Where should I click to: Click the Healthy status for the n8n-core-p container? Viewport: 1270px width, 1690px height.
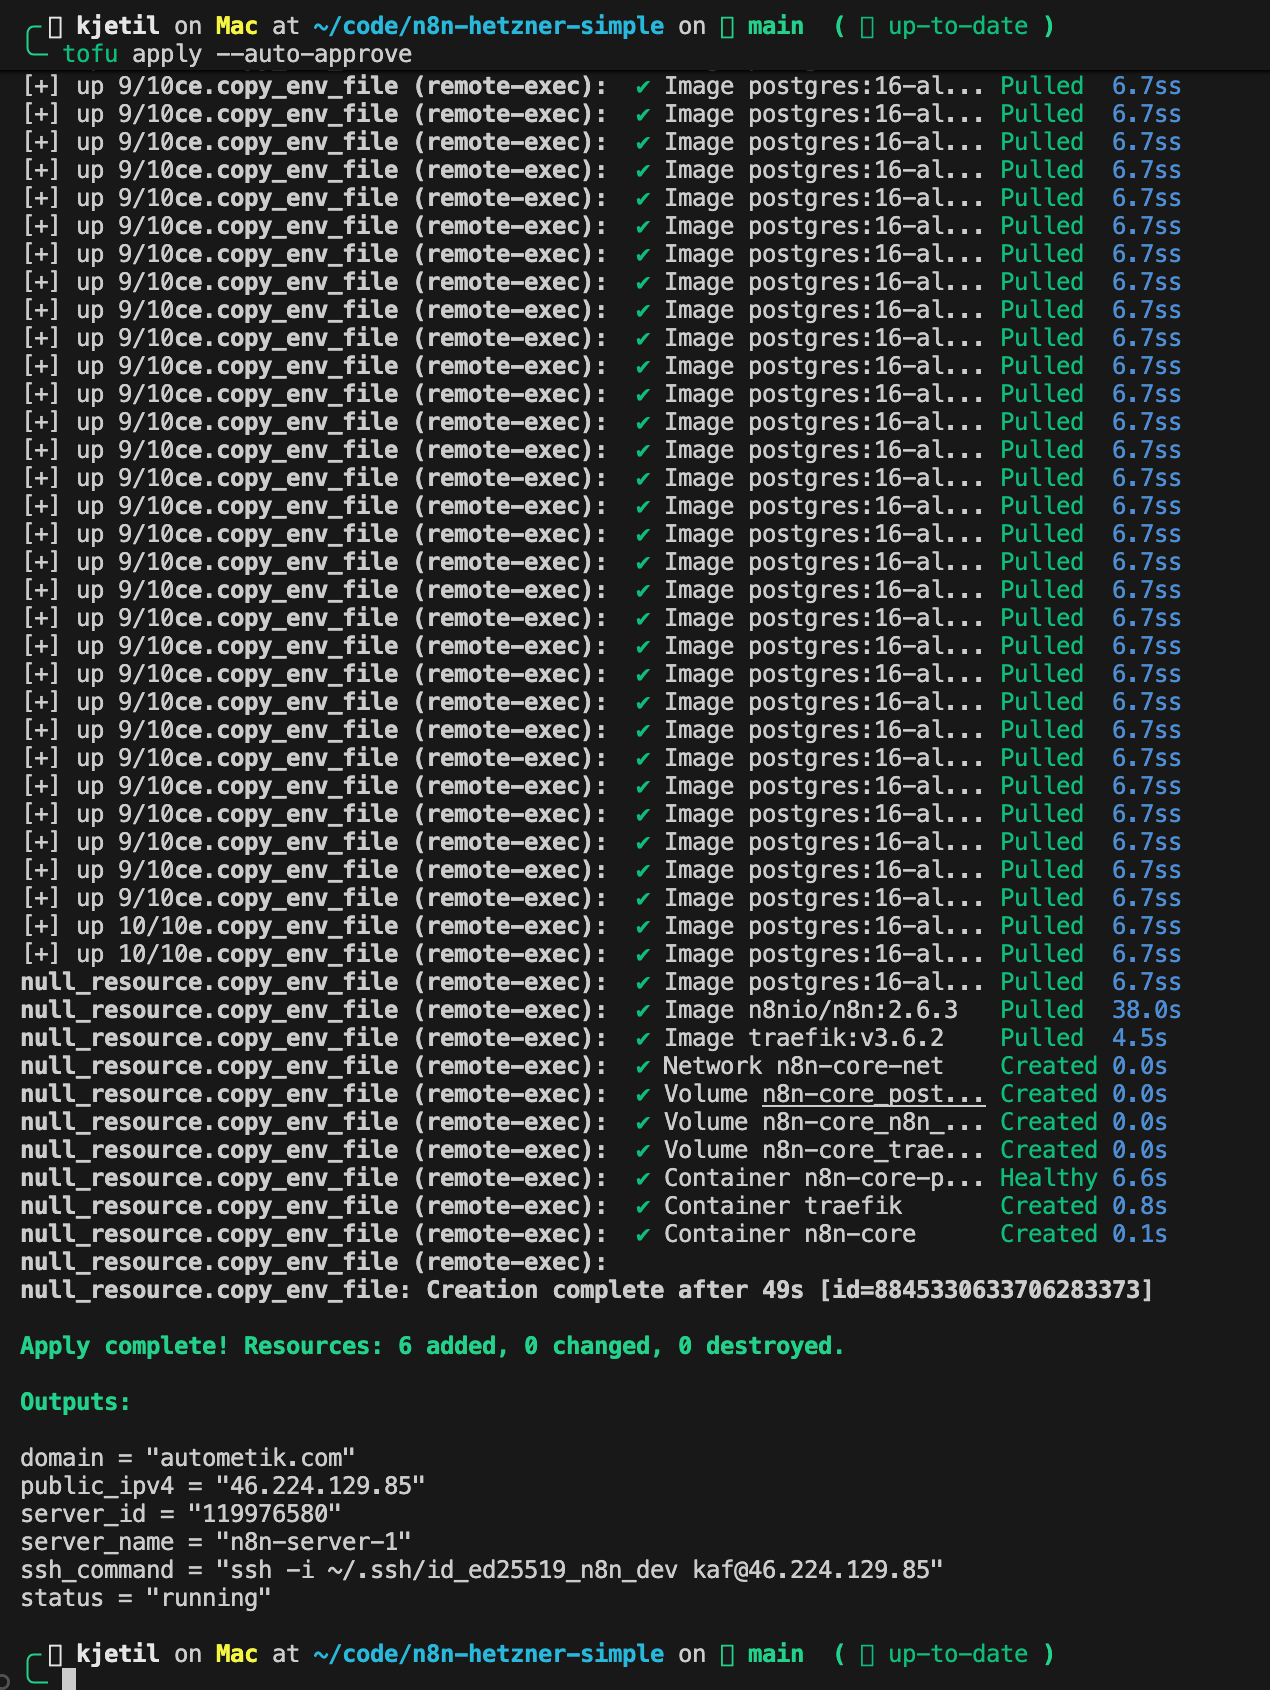tap(1048, 1178)
